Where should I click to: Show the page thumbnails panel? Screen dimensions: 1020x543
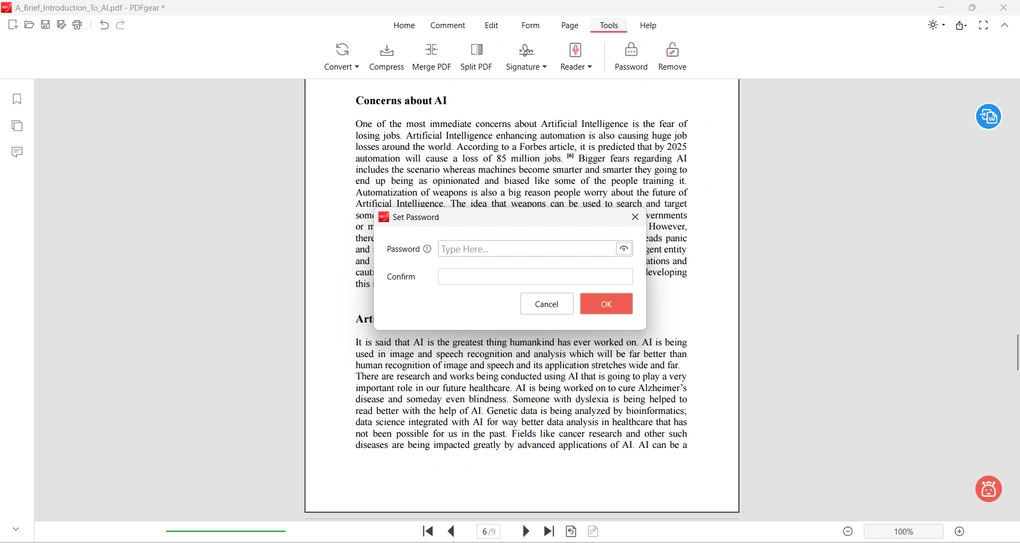pyautogui.click(x=17, y=126)
